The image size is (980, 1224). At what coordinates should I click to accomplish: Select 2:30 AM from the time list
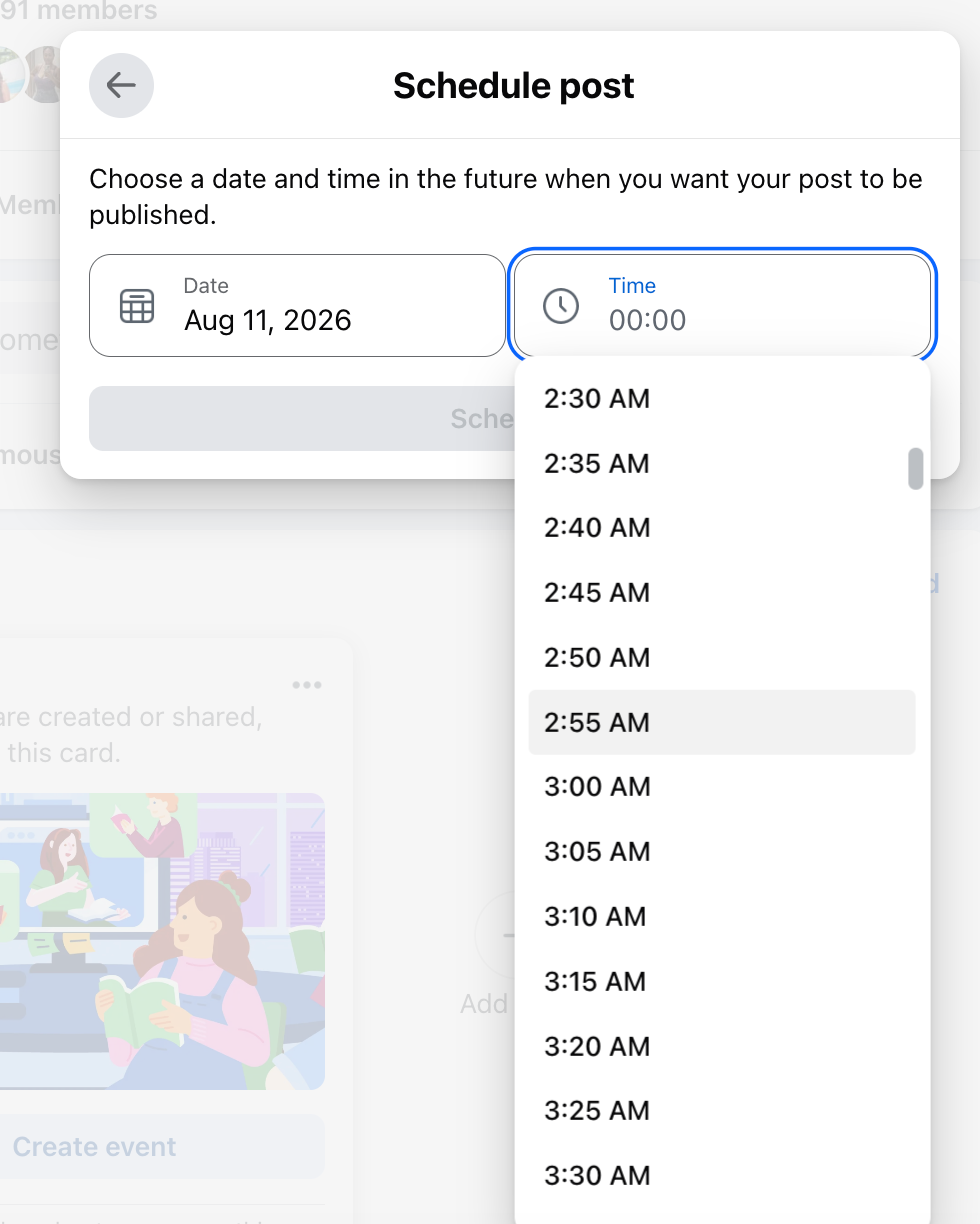coord(722,399)
